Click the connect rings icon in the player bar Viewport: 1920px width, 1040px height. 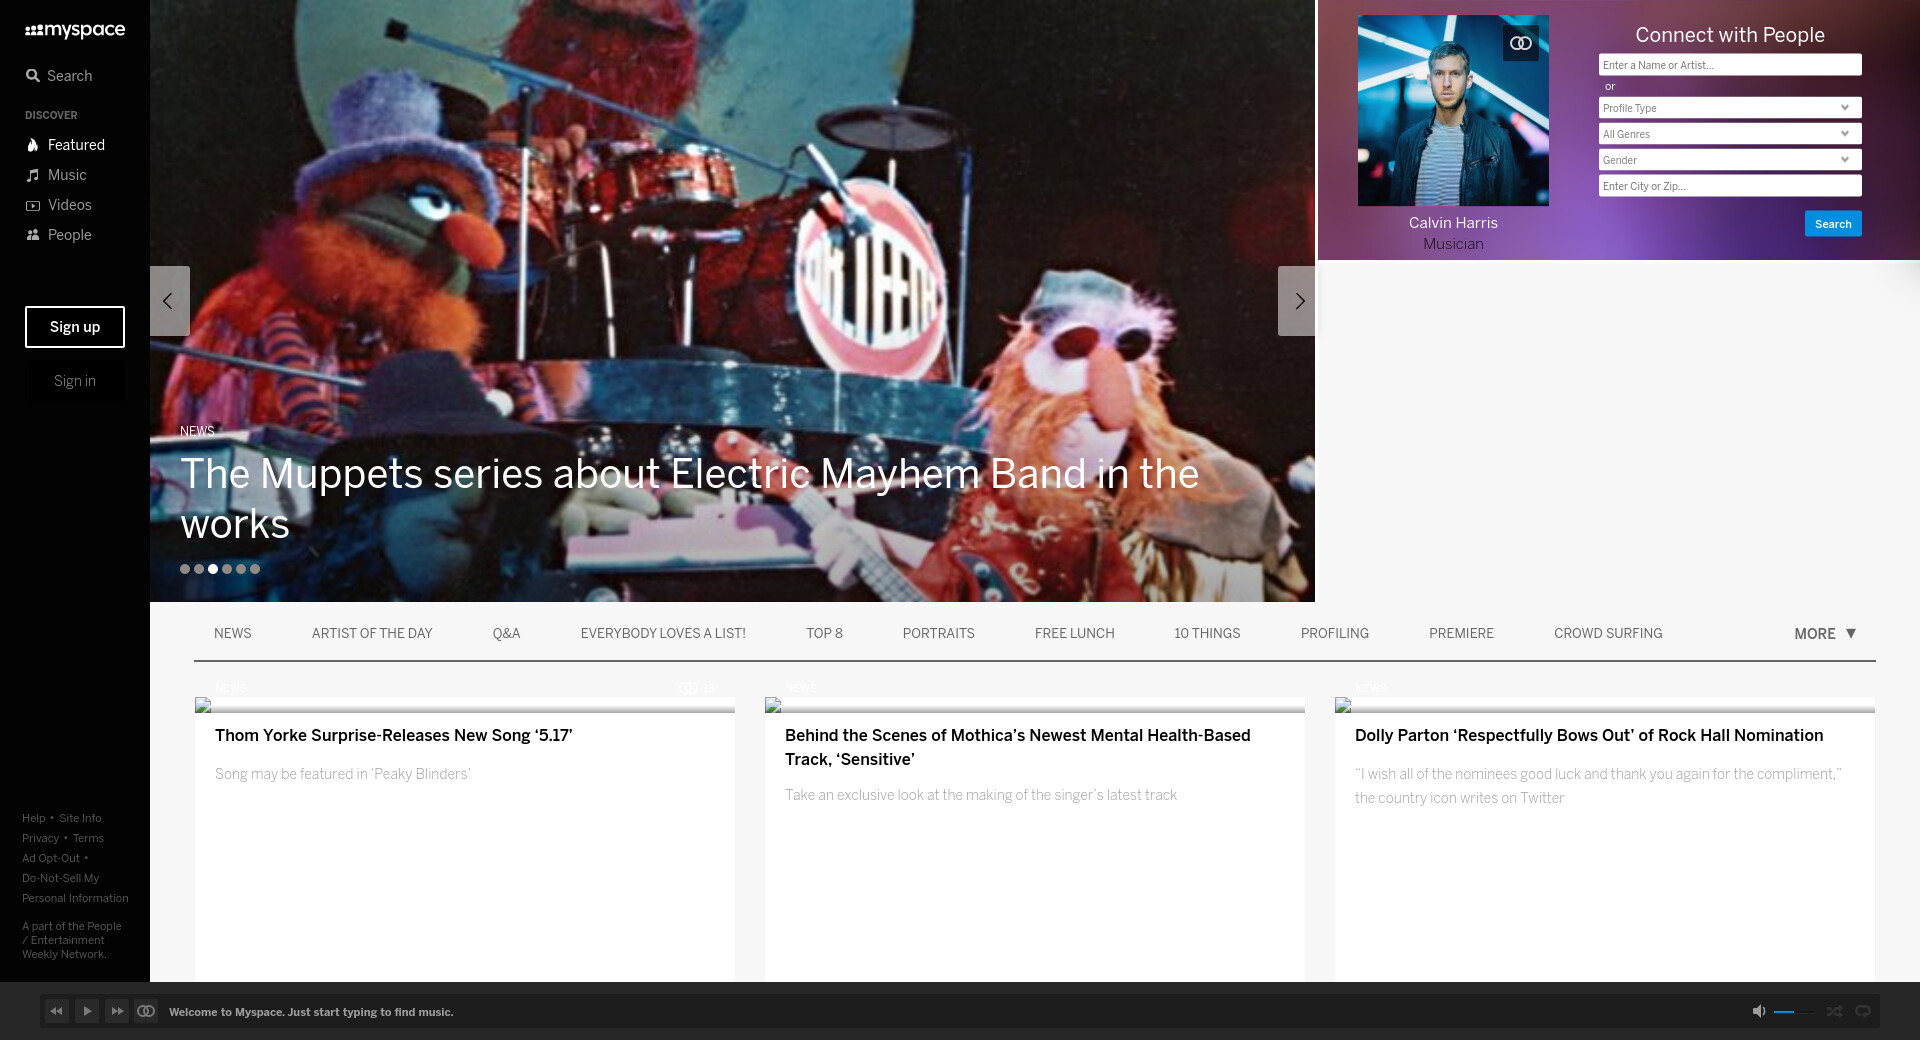click(x=146, y=1011)
